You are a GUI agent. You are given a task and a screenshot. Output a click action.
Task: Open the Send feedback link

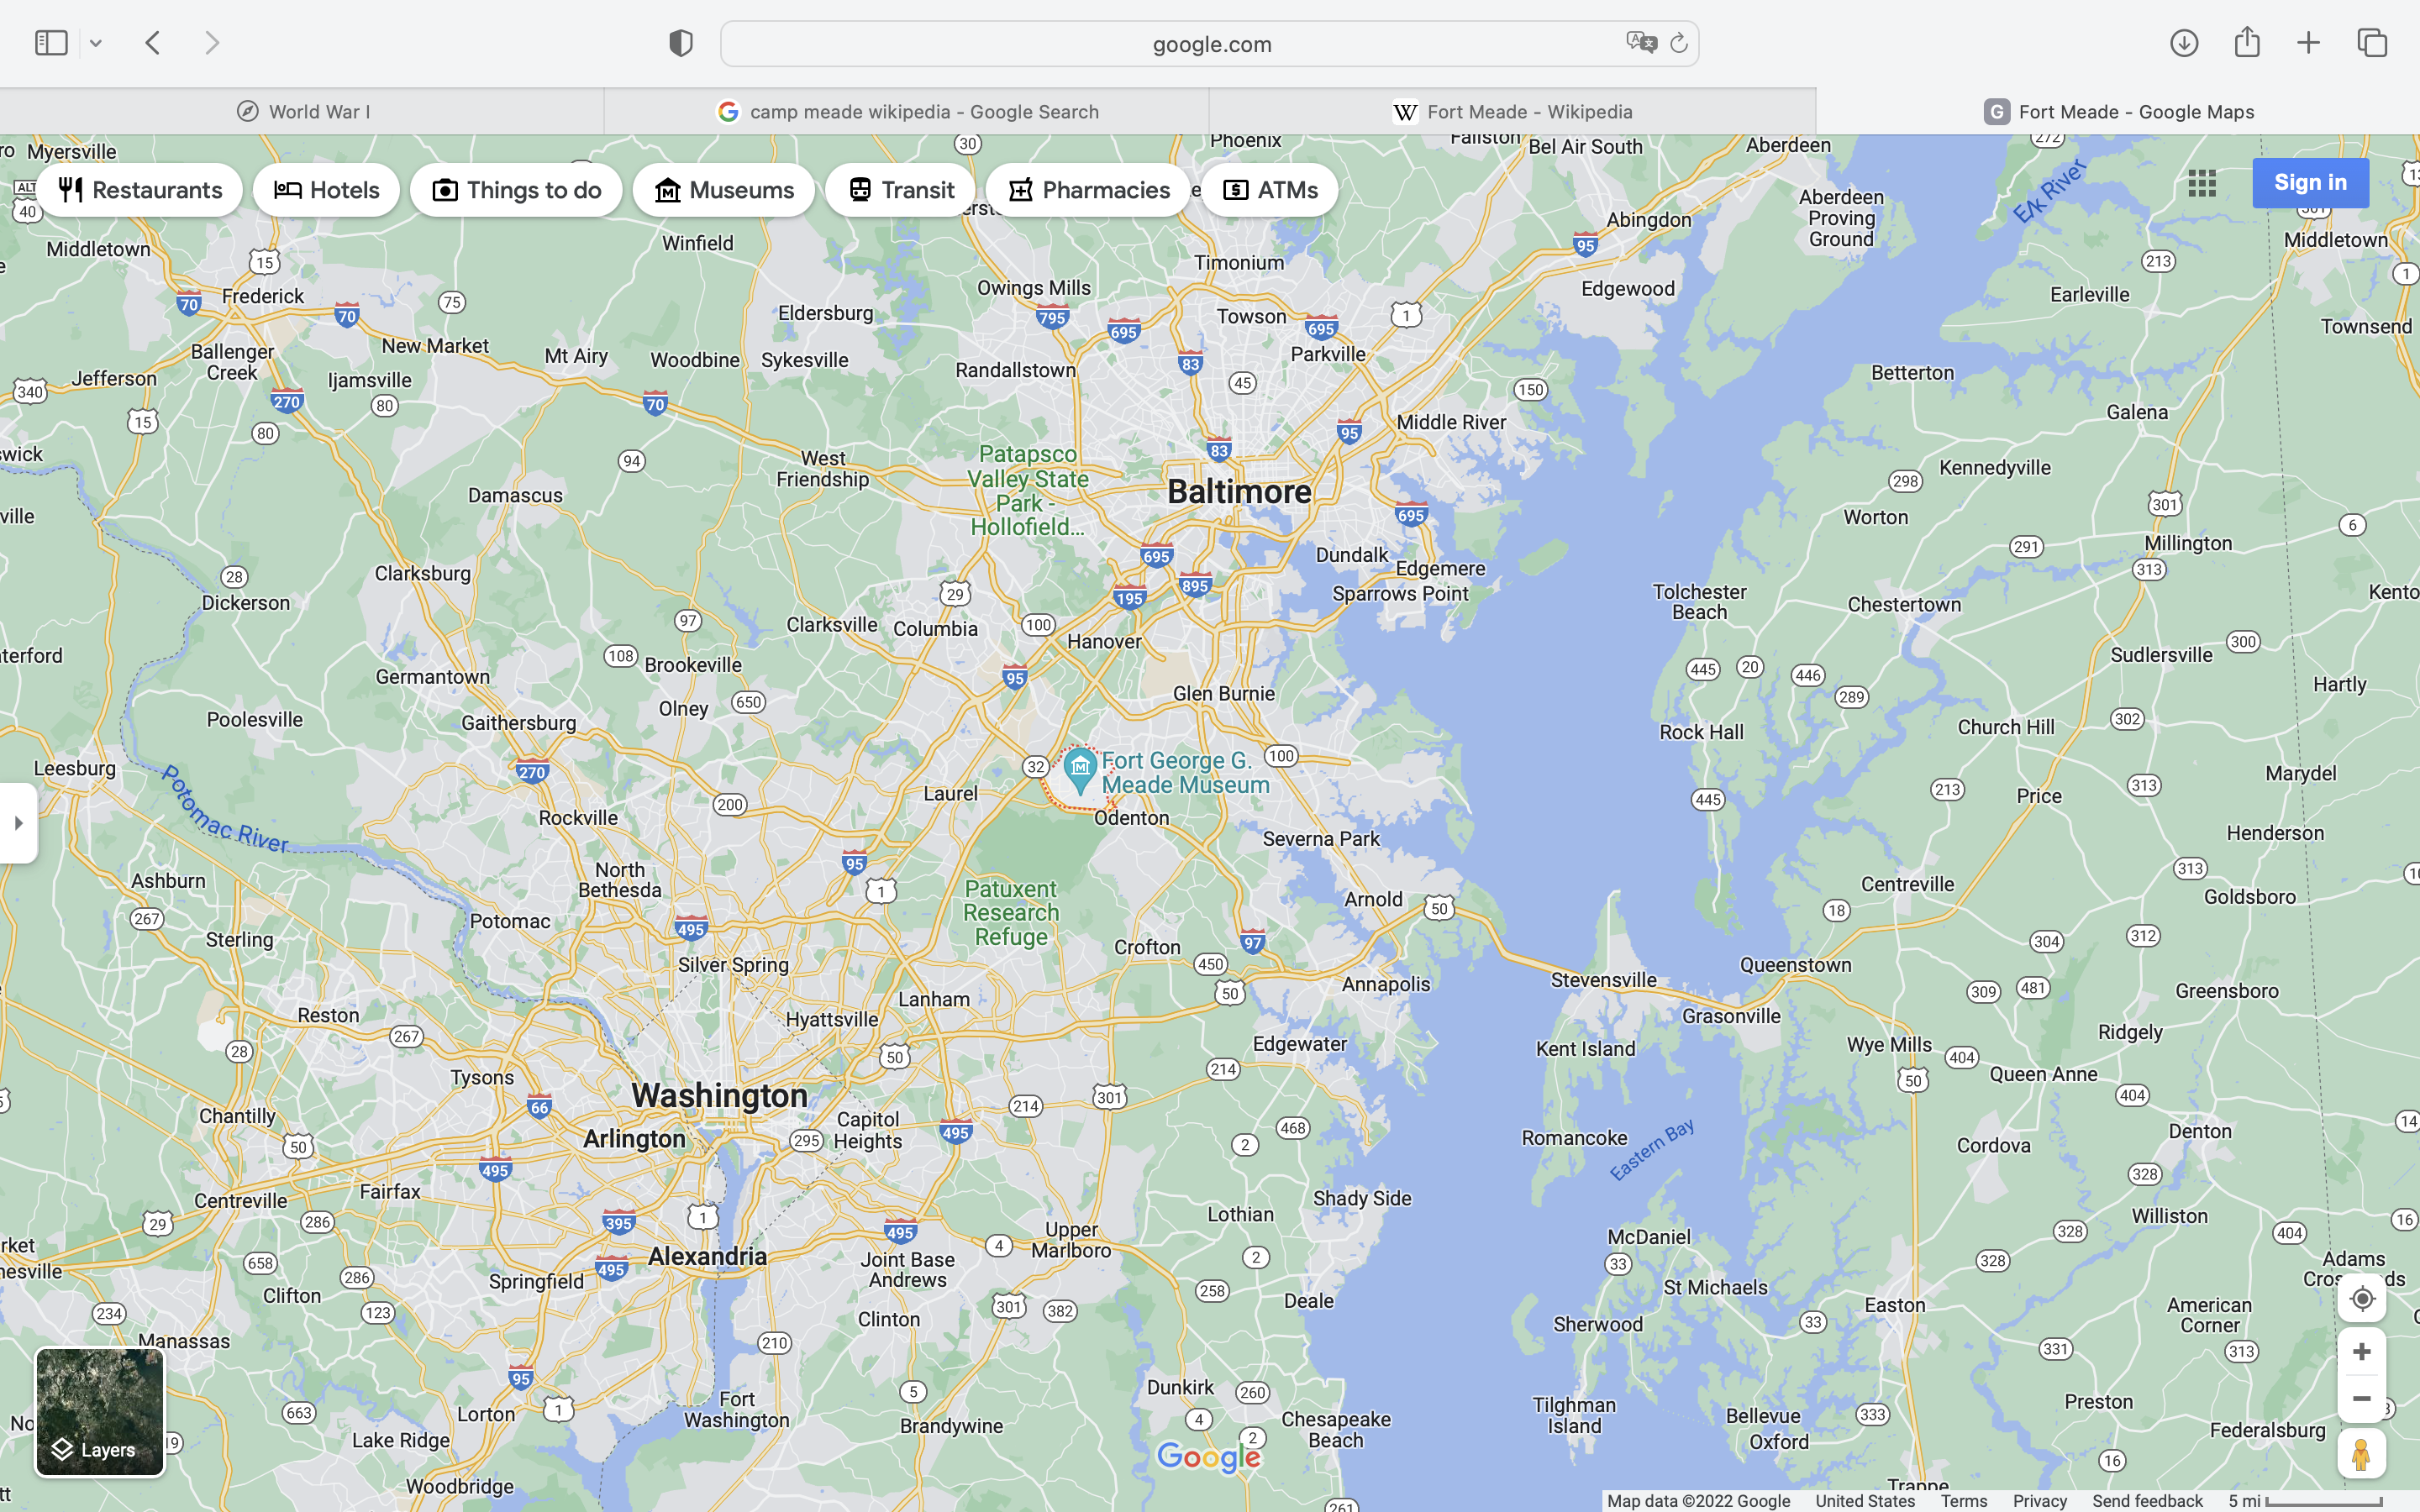pos(2147,1500)
